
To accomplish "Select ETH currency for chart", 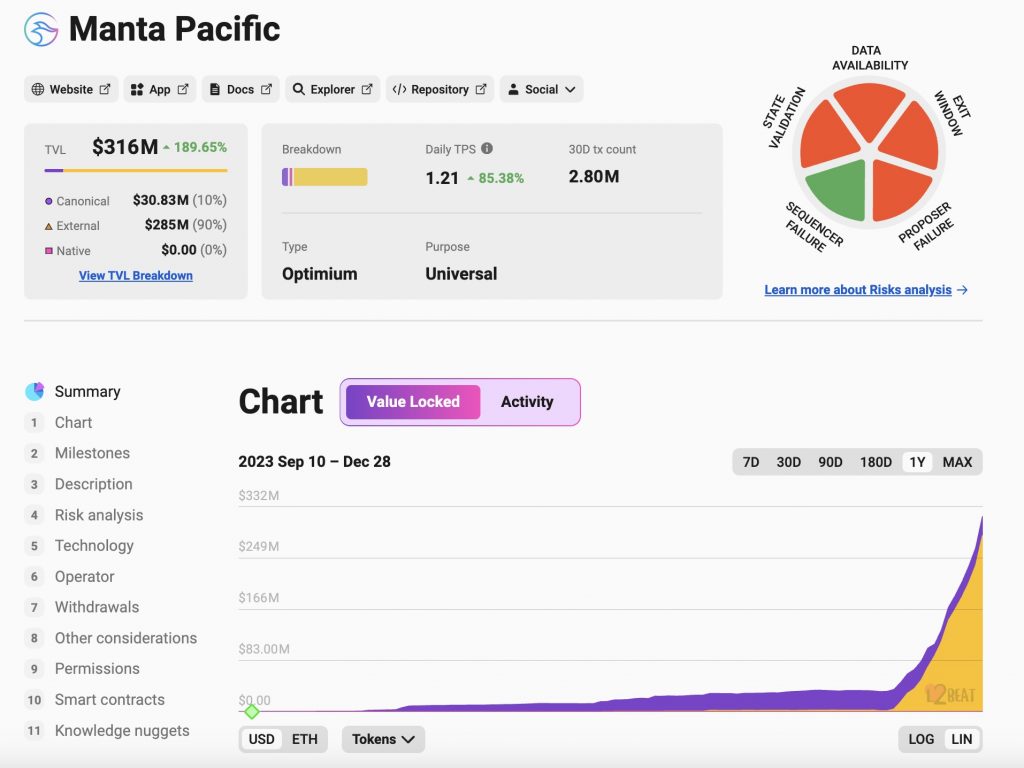I will [x=304, y=739].
